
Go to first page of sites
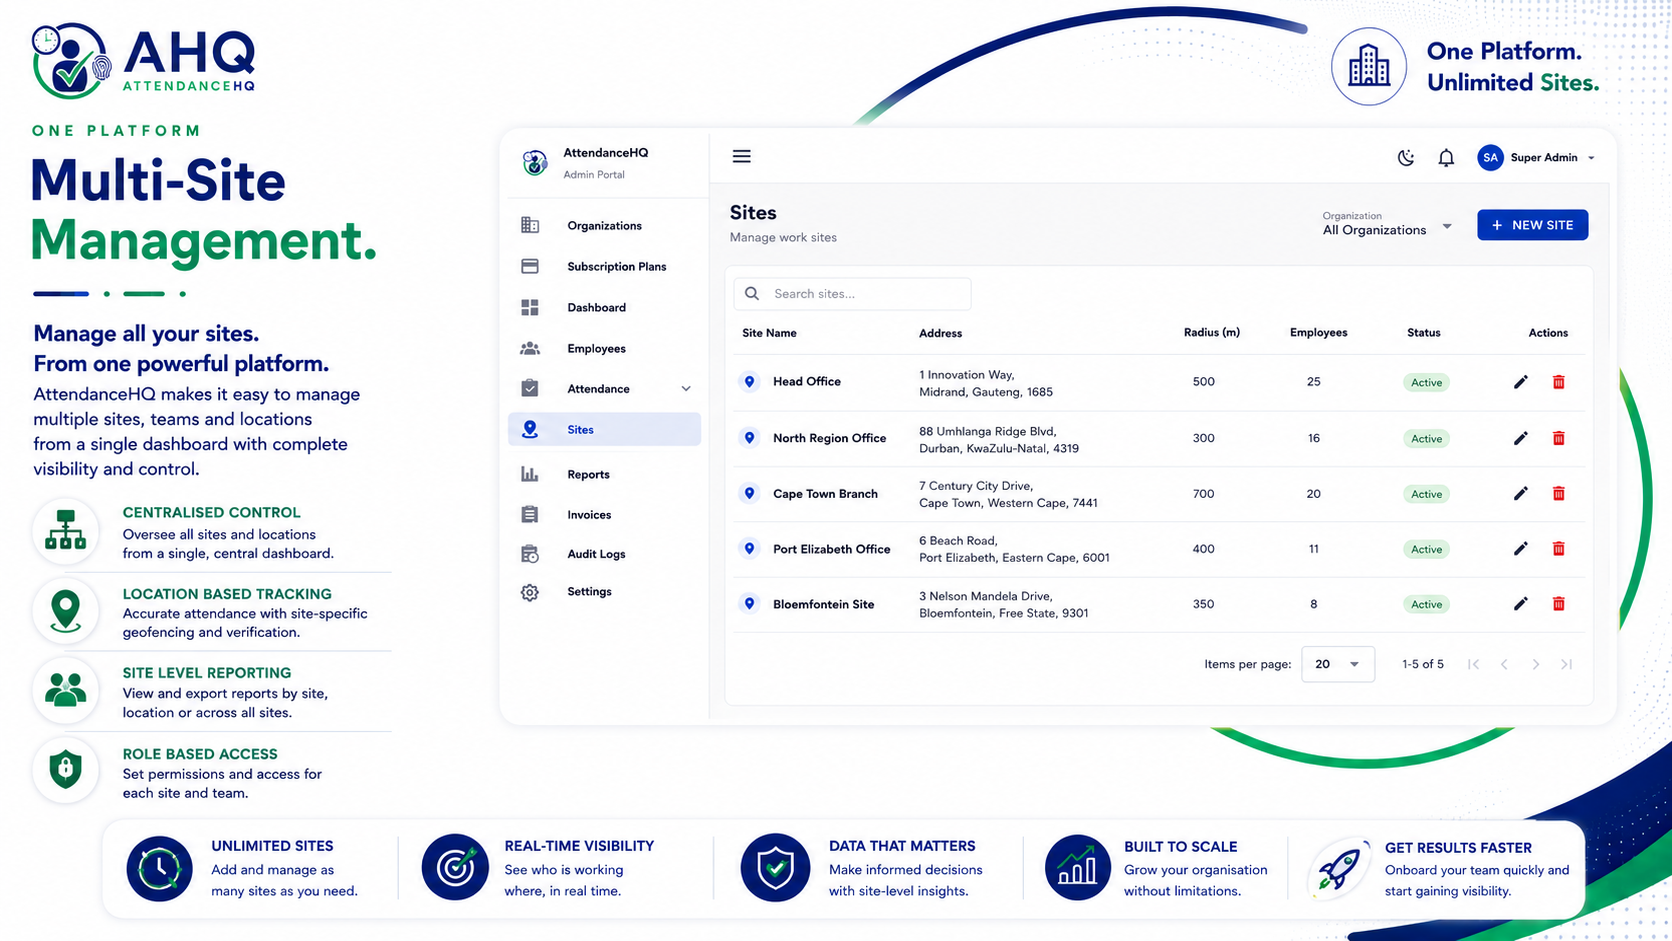point(1473,664)
